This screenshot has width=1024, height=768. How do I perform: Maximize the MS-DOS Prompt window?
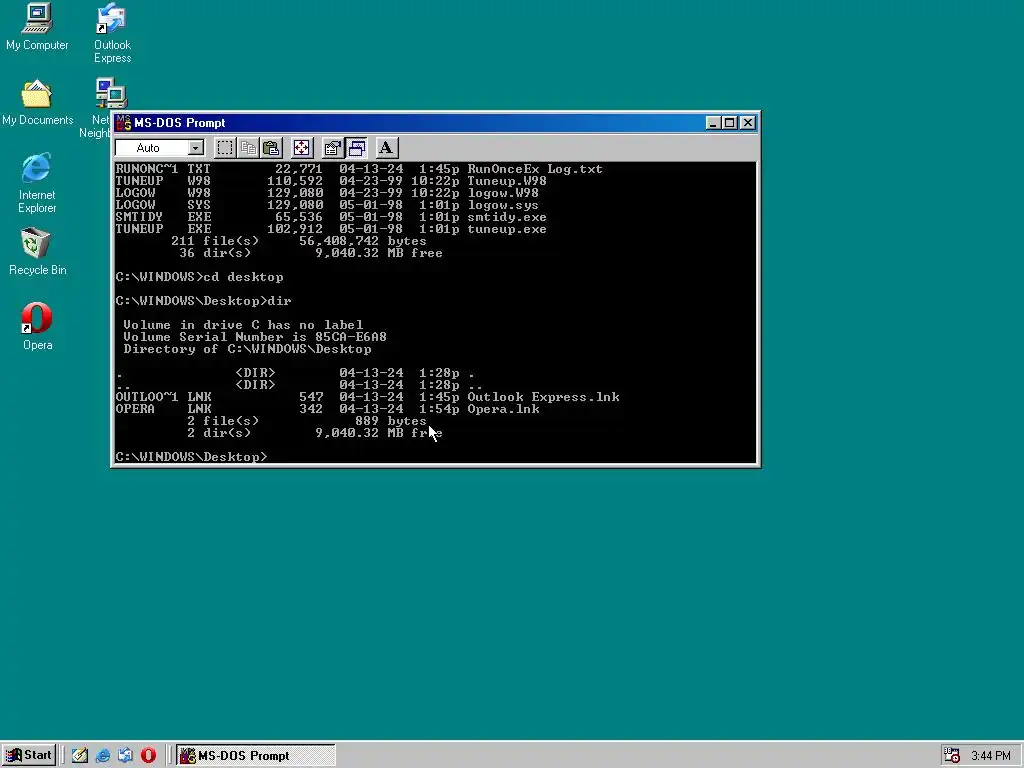729,123
